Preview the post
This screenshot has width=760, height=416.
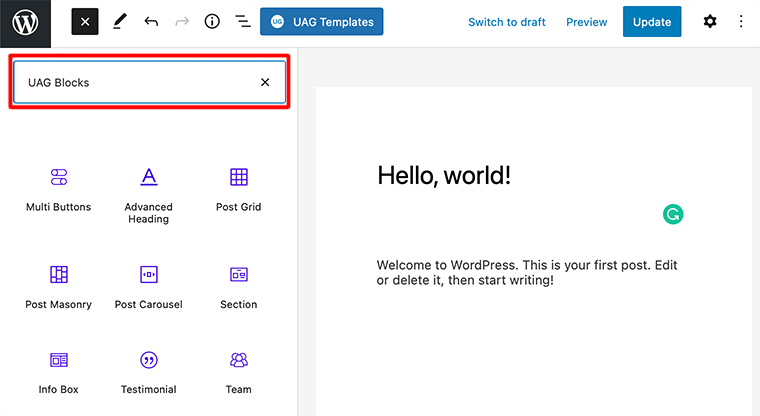(x=586, y=22)
